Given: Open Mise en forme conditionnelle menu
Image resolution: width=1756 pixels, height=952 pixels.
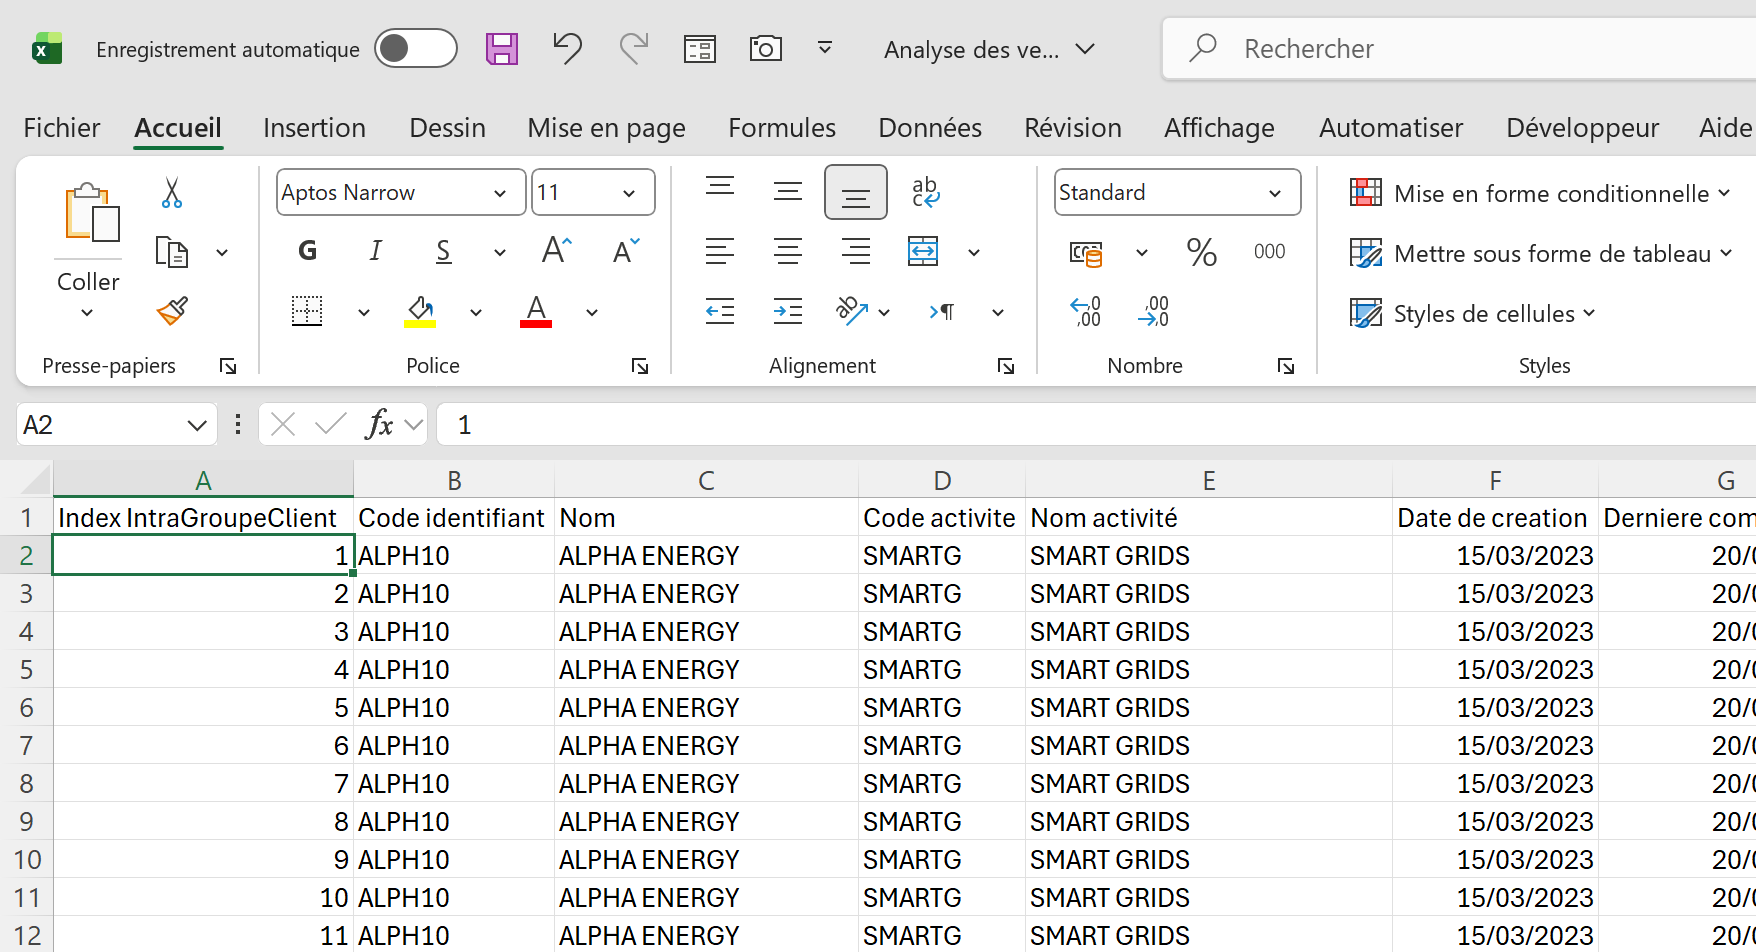Looking at the screenshot, I should click(x=1540, y=193).
